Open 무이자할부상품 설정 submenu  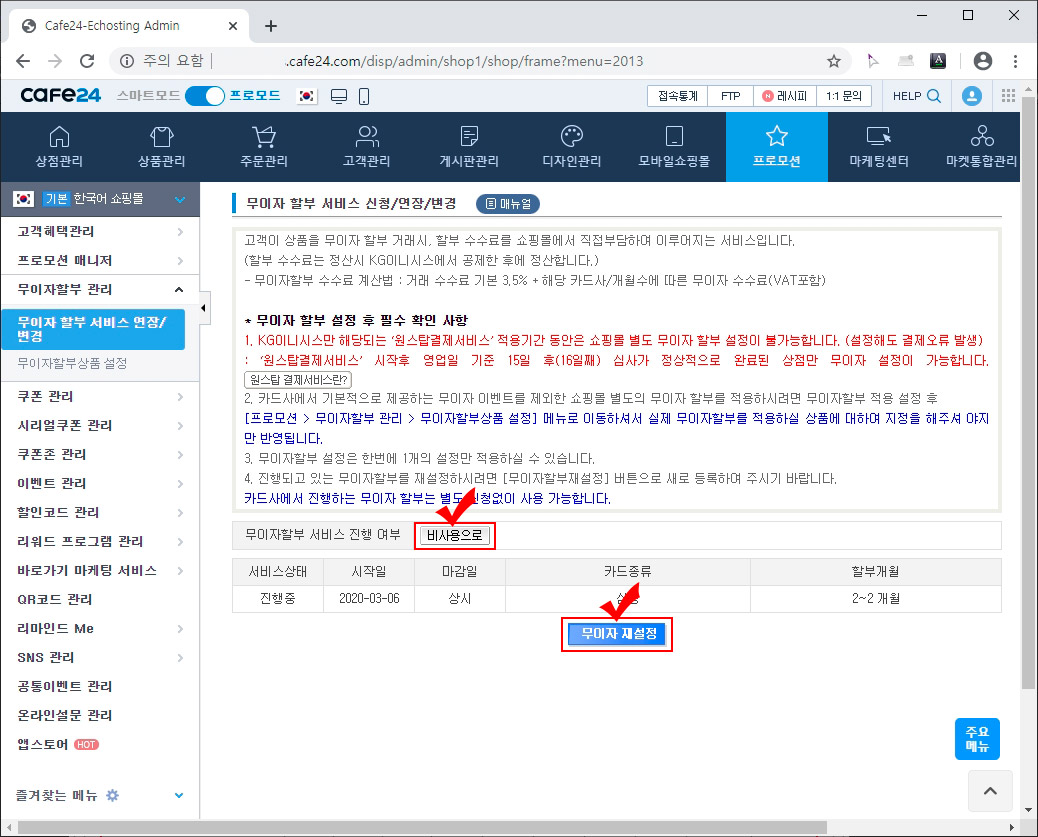coord(72,364)
